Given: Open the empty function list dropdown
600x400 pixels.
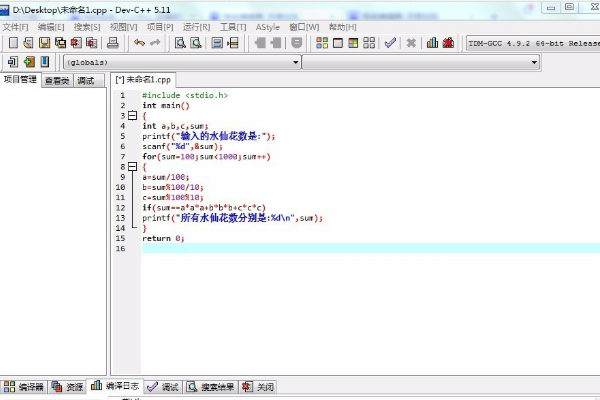Looking at the screenshot, I should pos(421,62).
